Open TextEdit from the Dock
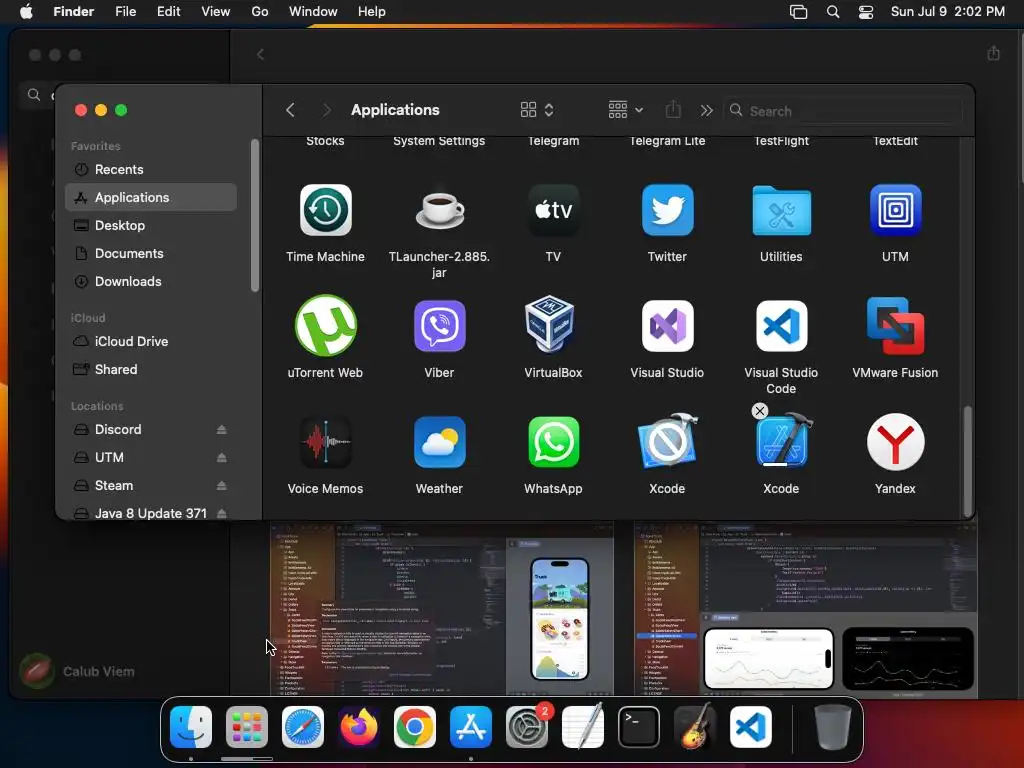Image resolution: width=1024 pixels, height=768 pixels. (583, 726)
